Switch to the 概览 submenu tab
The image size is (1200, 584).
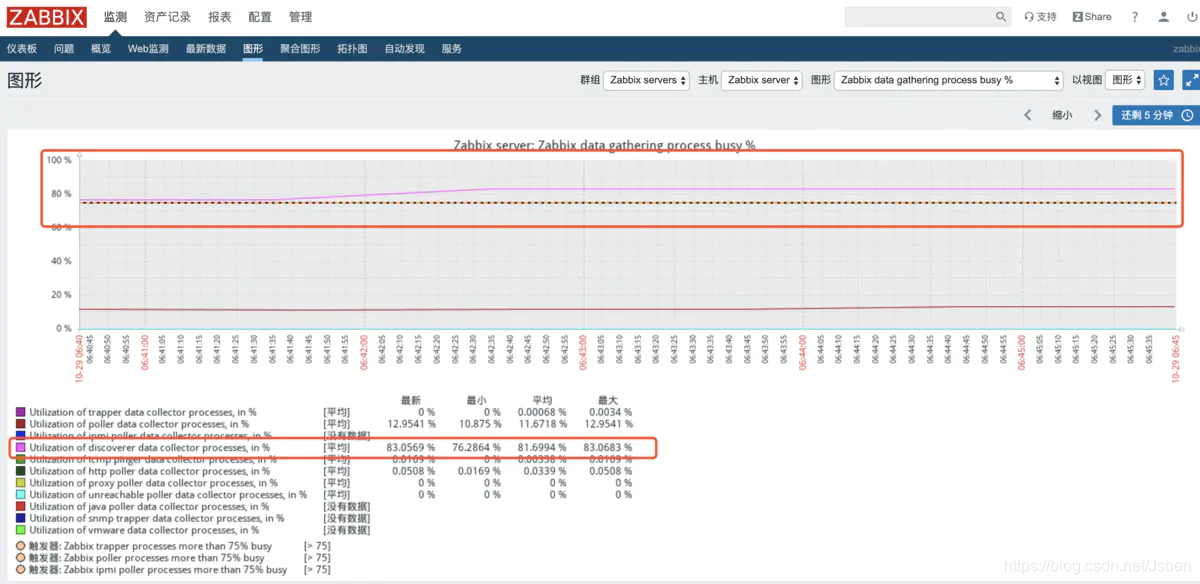click(101, 48)
